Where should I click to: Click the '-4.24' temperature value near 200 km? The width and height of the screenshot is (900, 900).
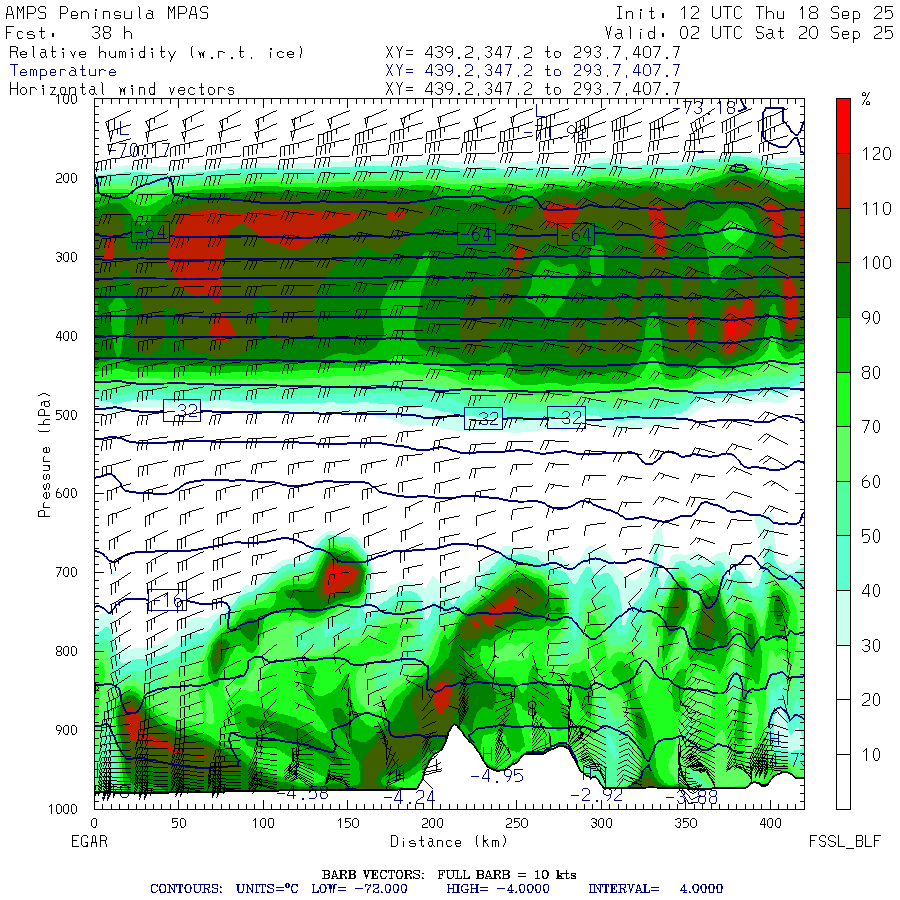coord(409,797)
